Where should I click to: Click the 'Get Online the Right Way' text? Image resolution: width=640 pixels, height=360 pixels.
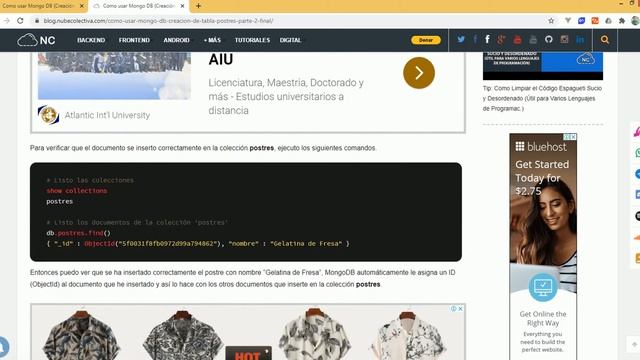(x=543, y=318)
